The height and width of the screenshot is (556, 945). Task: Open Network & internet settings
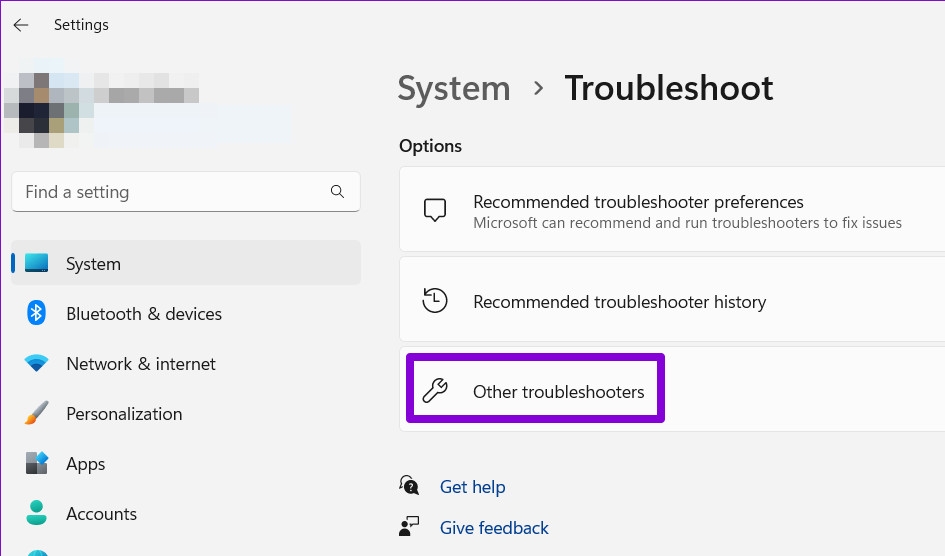click(x=186, y=363)
